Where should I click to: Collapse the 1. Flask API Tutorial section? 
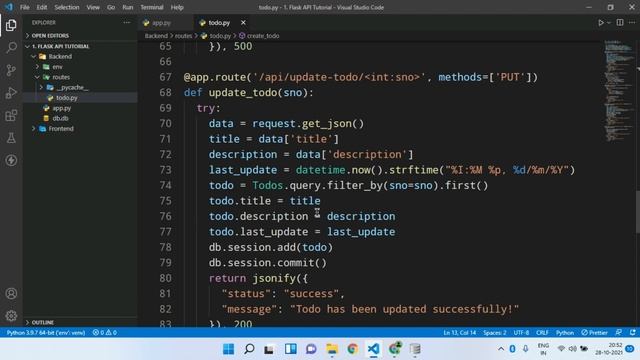80,47
